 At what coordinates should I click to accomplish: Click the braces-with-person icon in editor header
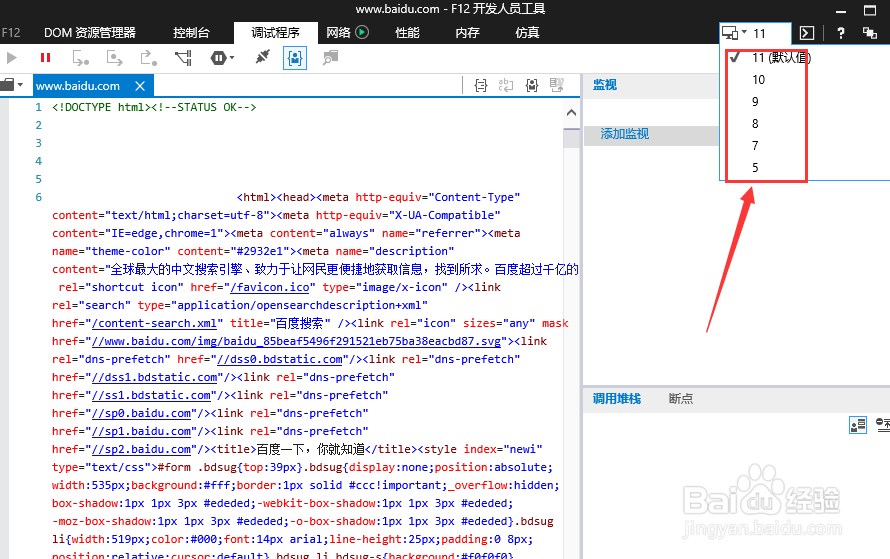point(531,85)
